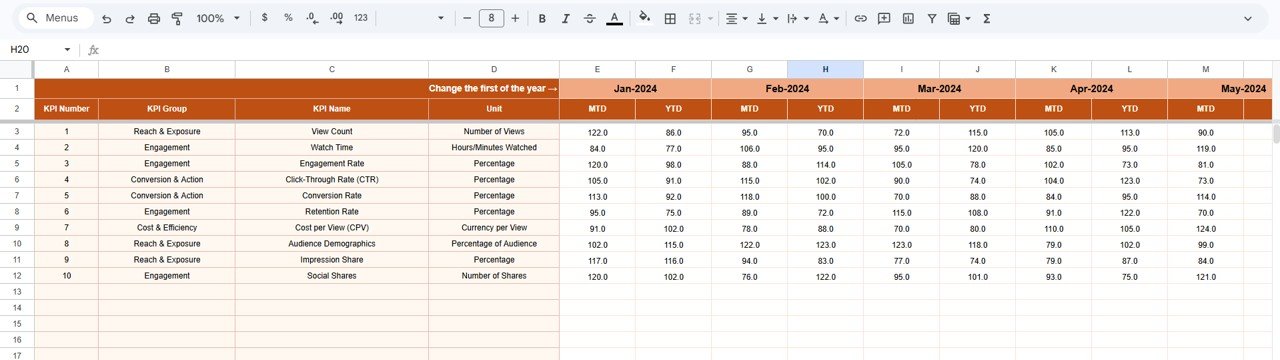Search the Menus box

coord(57,18)
